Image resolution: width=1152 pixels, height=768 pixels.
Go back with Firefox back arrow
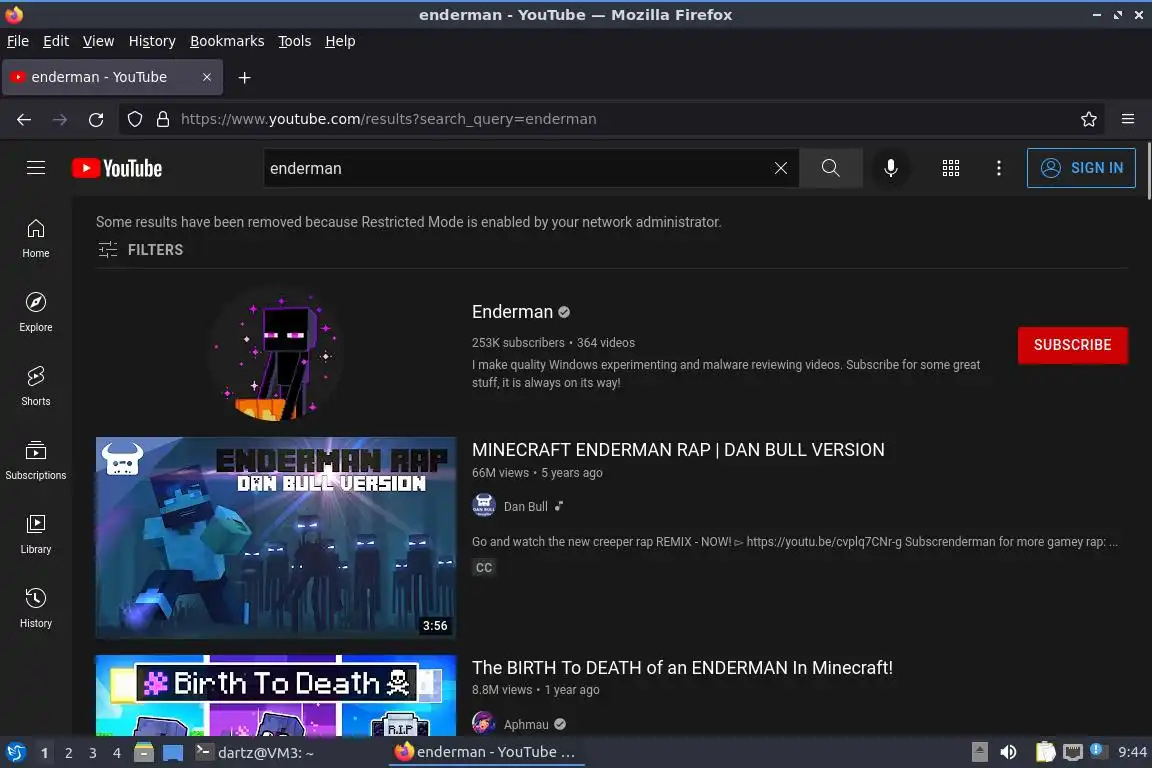pyautogui.click(x=24, y=119)
